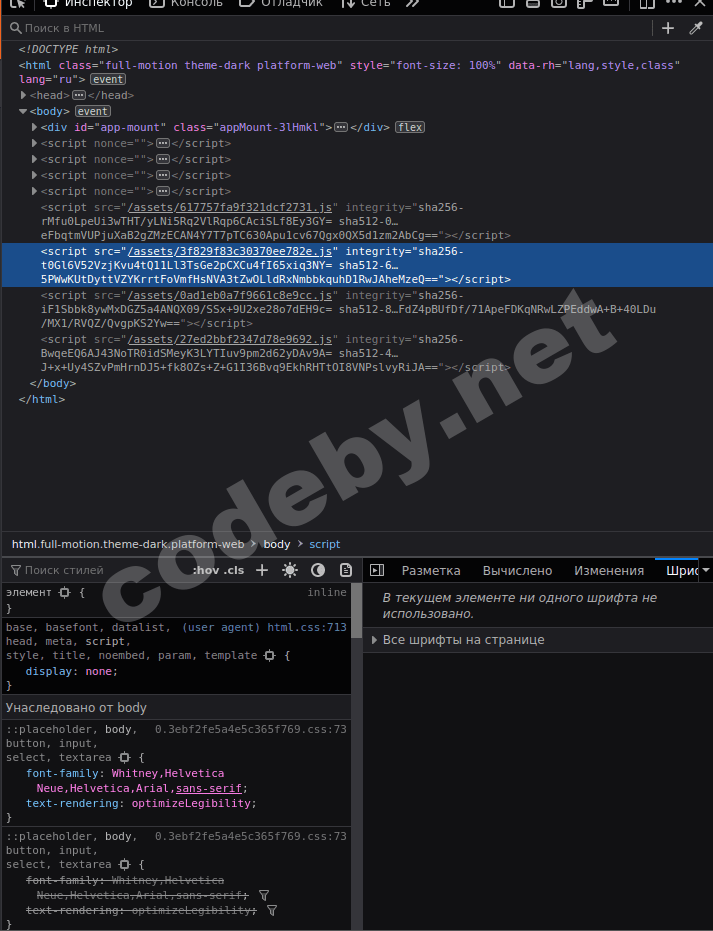Screen dimensions: 713x931
Task: Click the event badge on body tag
Action: click(x=93, y=111)
